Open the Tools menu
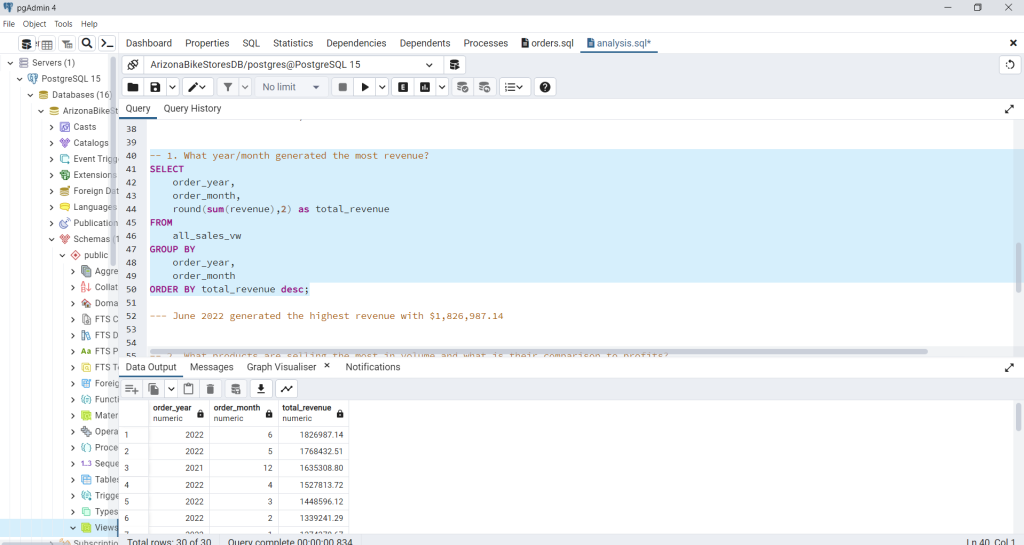Screen dimensions: 1024x545 point(63,23)
